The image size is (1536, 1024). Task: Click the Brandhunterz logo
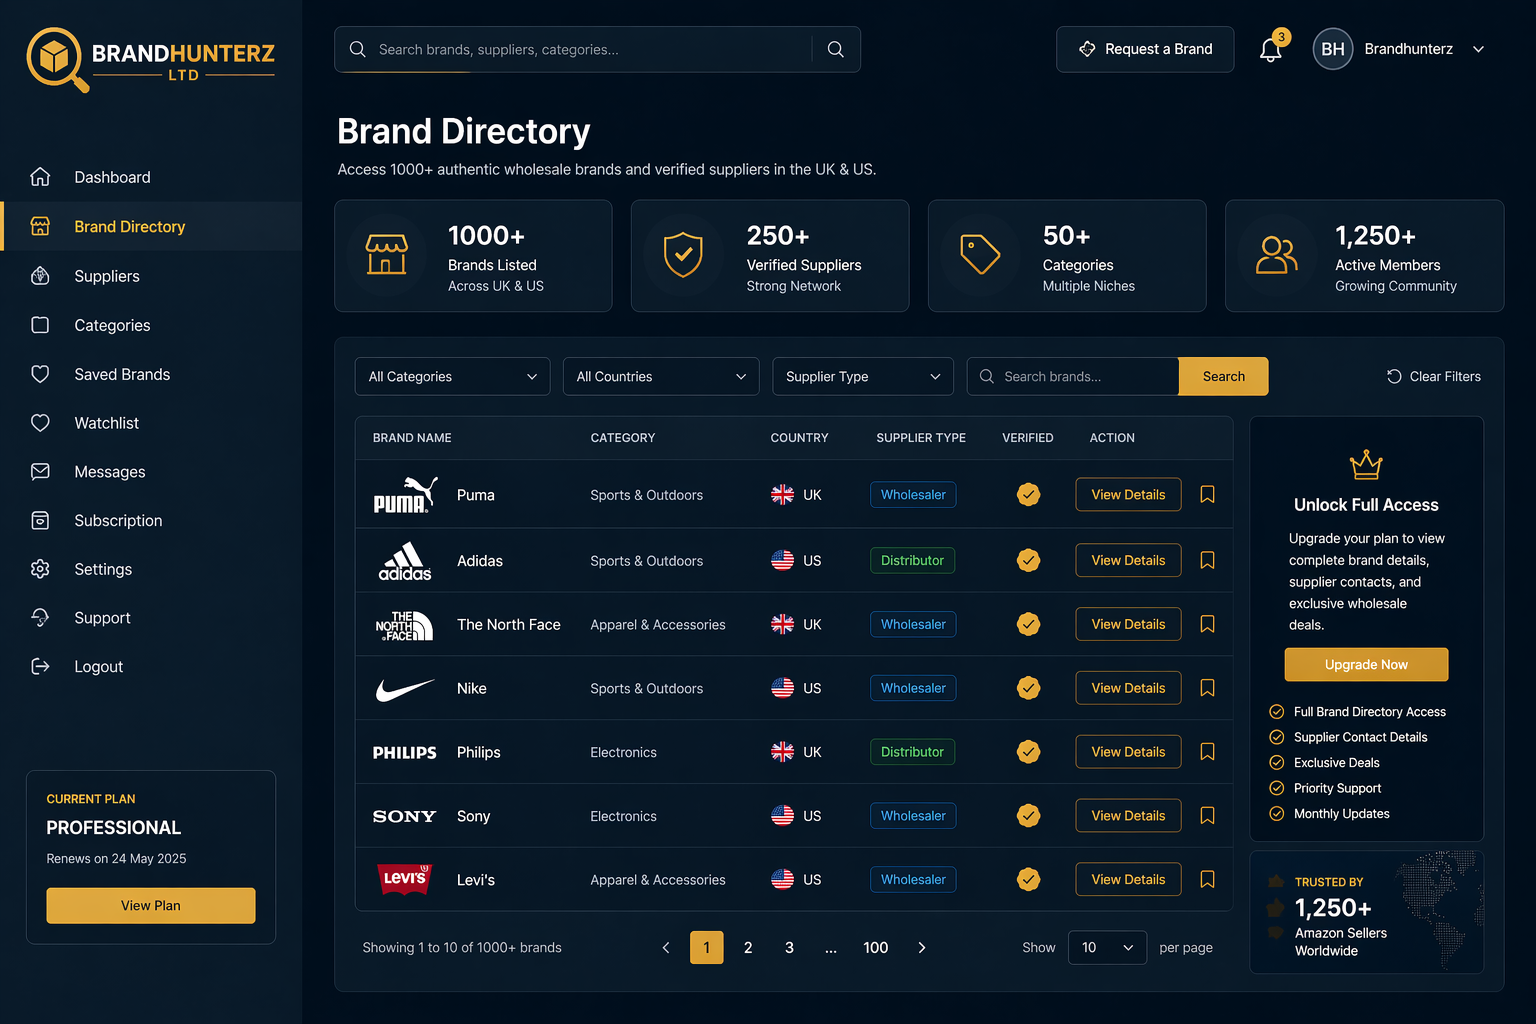[x=151, y=59]
